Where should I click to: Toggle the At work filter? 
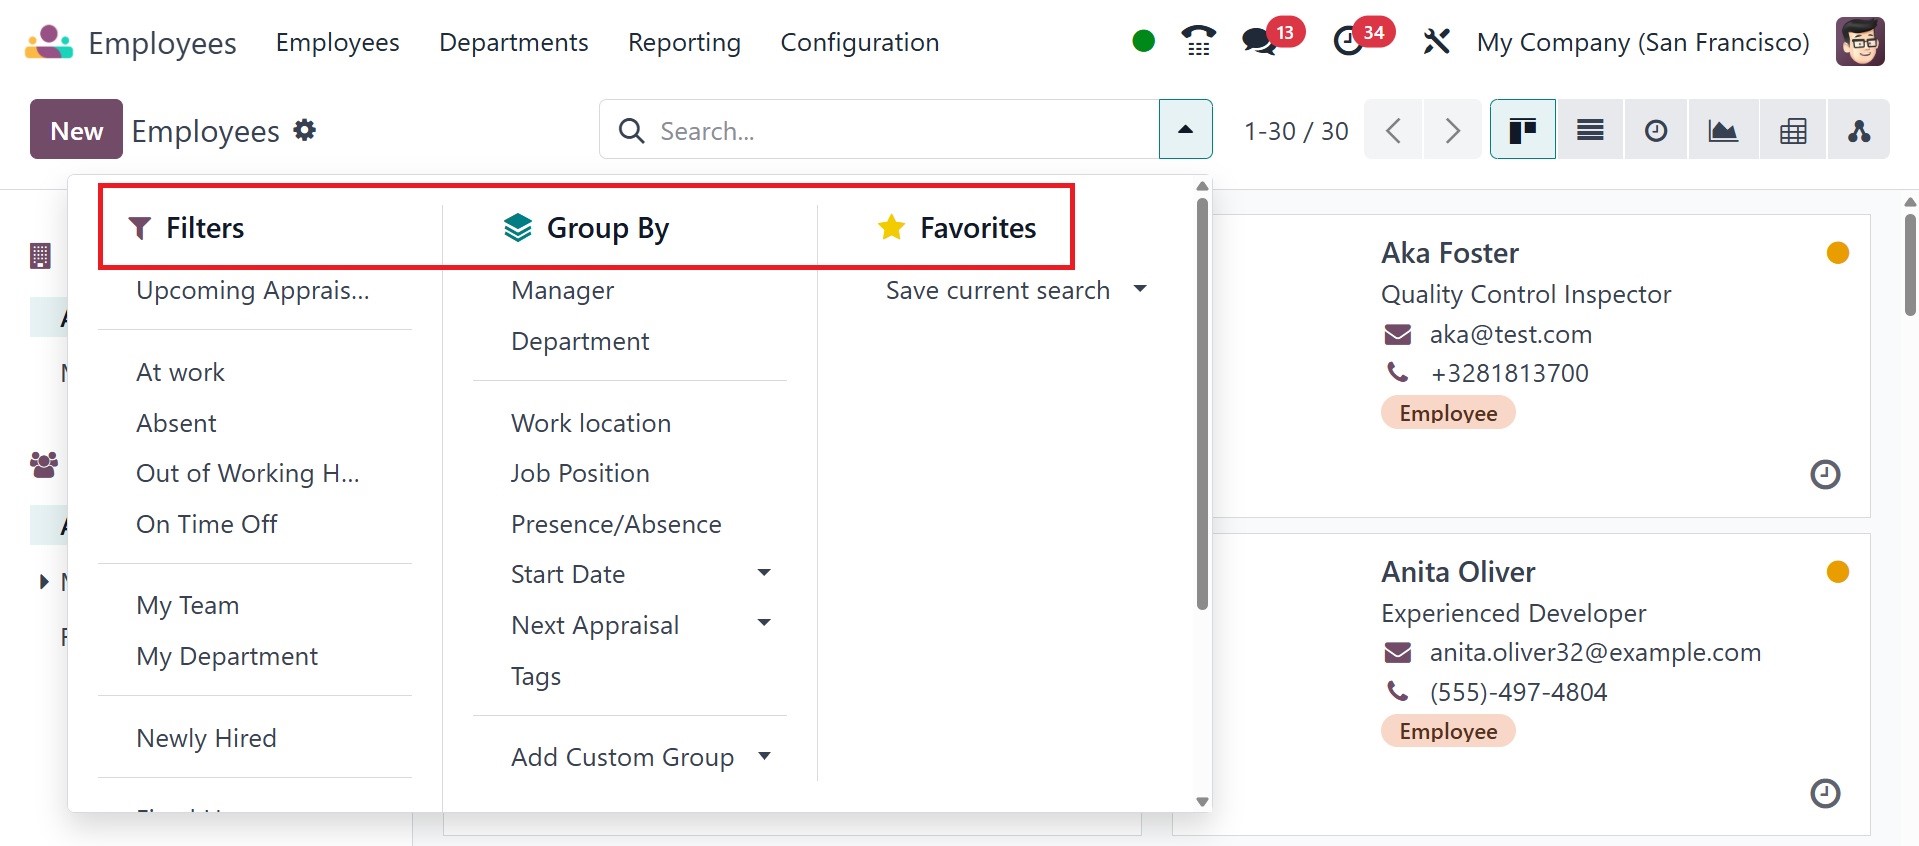[181, 372]
